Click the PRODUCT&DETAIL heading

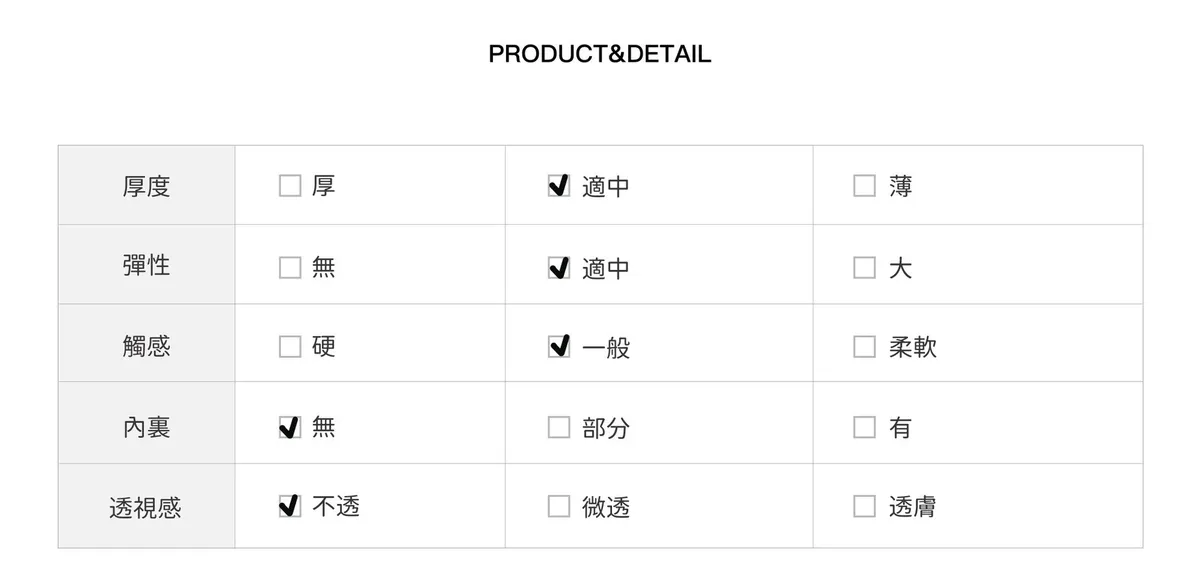click(600, 54)
